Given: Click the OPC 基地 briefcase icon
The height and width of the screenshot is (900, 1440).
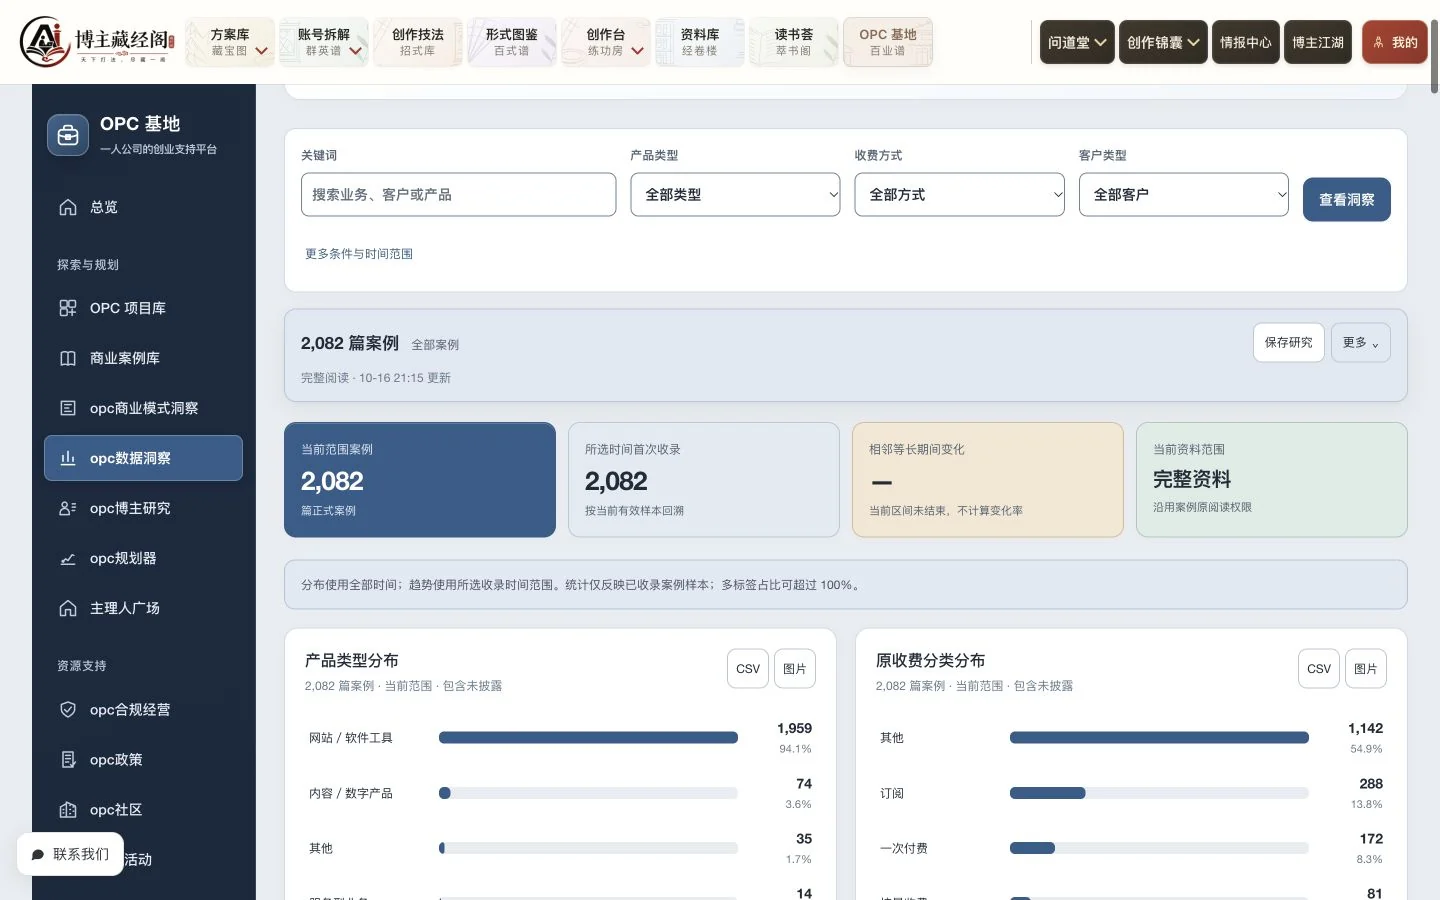Looking at the screenshot, I should (68, 135).
